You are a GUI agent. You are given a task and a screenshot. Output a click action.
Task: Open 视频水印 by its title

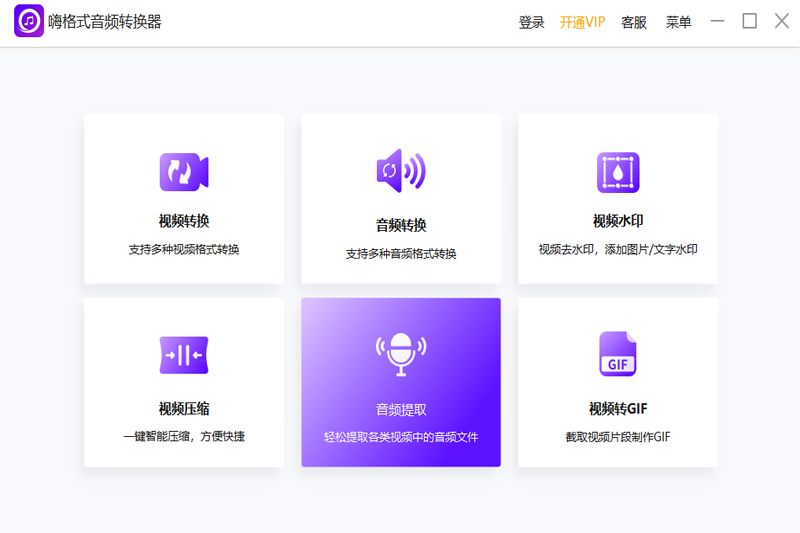(x=617, y=221)
